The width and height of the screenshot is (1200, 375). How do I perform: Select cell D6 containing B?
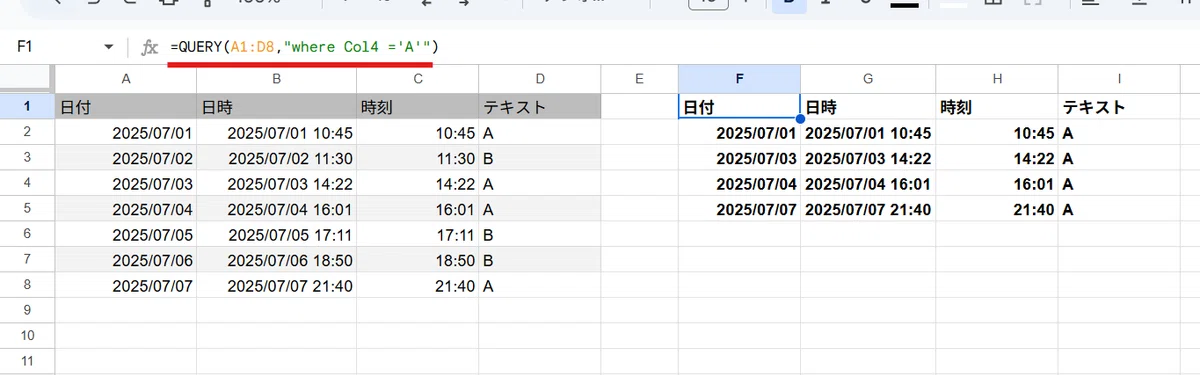tap(540, 235)
